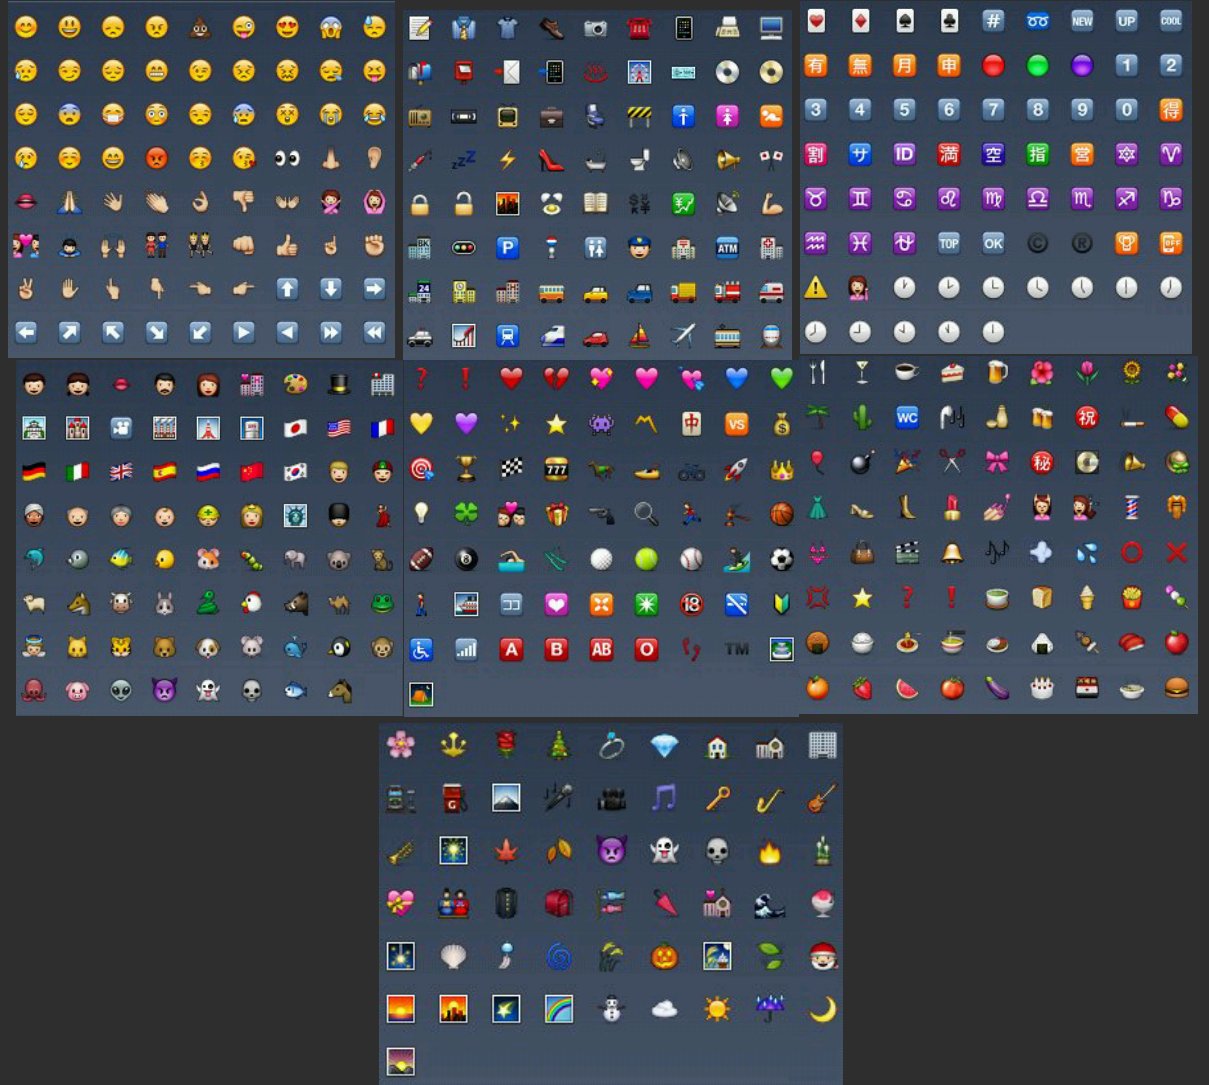This screenshot has width=1209, height=1085.
Task: Select the blue heart emoji
Action: point(737,378)
